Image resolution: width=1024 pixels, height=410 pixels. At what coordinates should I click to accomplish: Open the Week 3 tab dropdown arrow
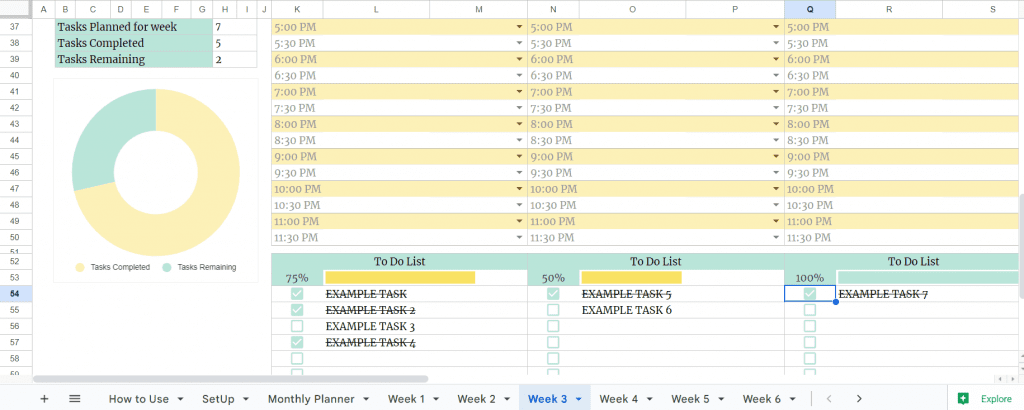coord(579,399)
